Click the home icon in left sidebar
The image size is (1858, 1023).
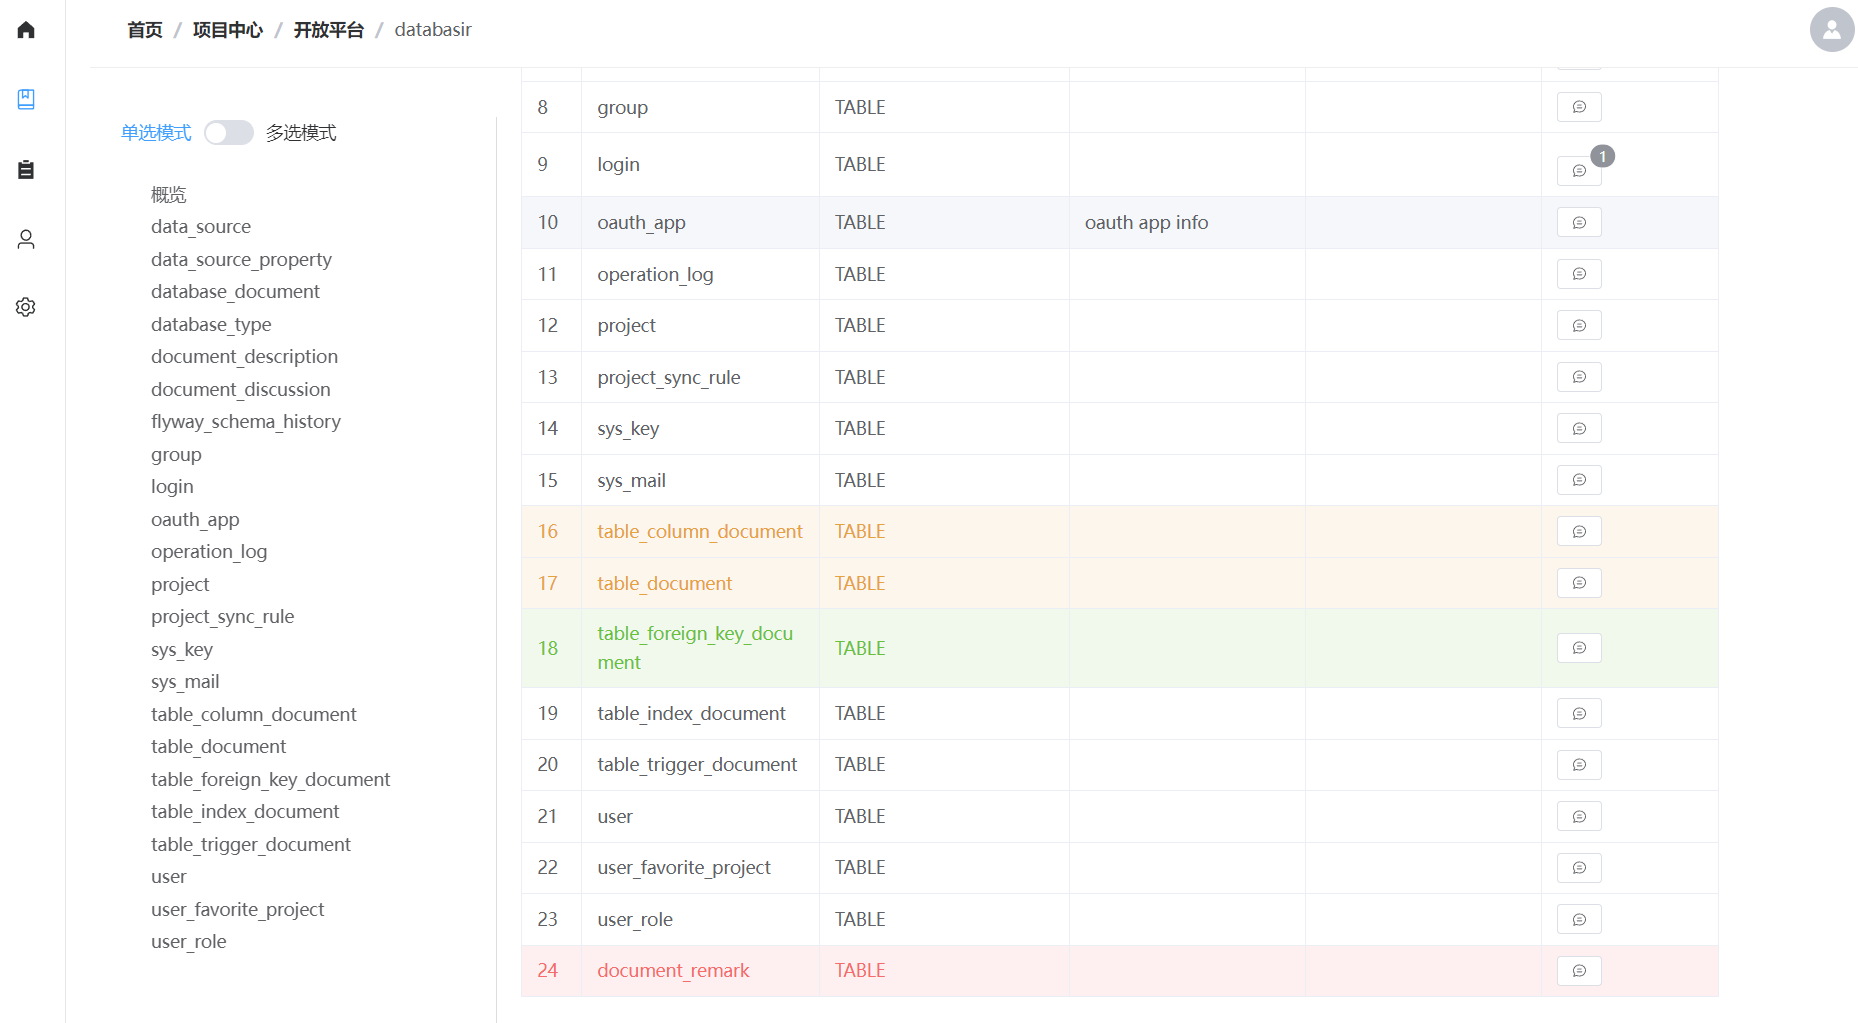pos(26,30)
